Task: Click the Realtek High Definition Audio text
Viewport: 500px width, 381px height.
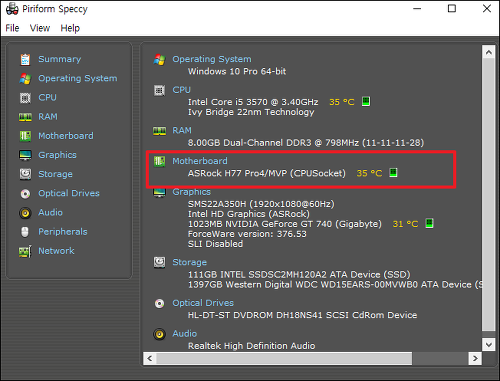Action: (251, 346)
